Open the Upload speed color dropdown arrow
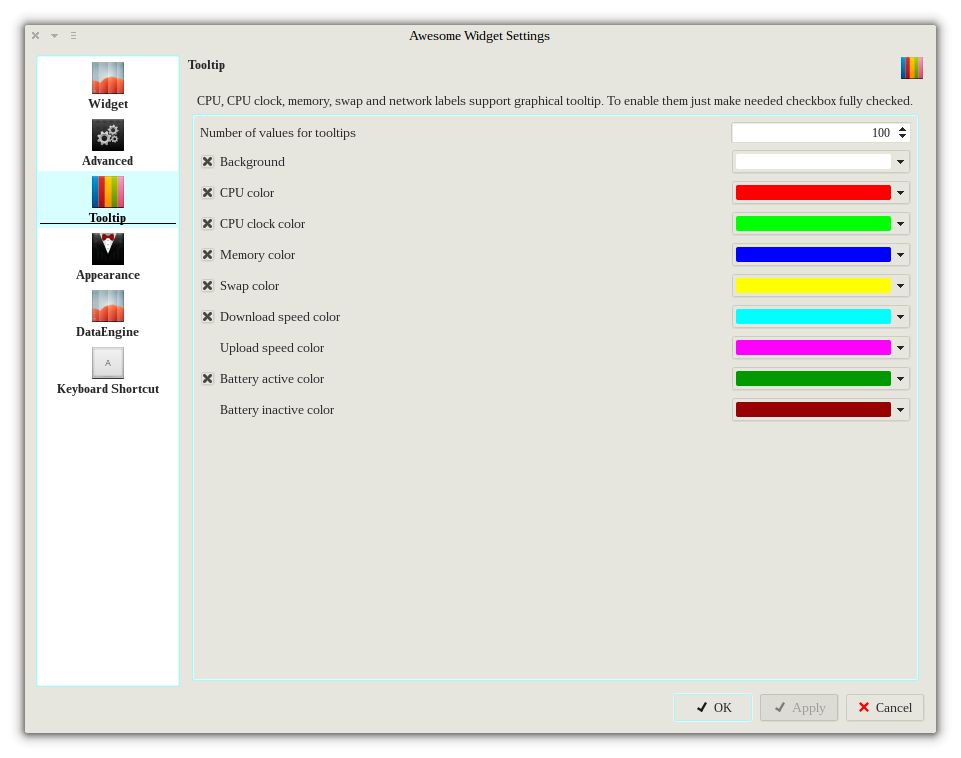Image resolution: width=961 pixels, height=758 pixels. [x=900, y=348]
